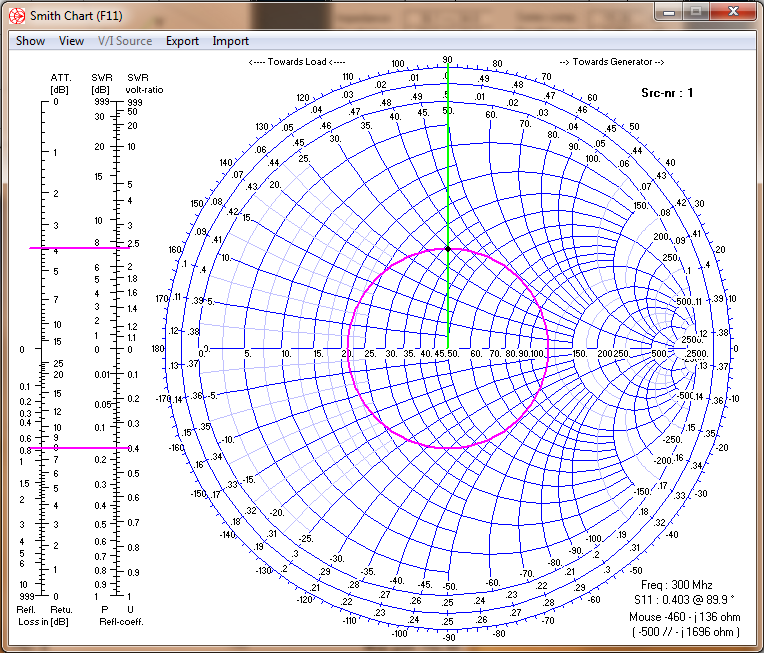
Task: Click the 'Towards Generator' label
Action: pos(612,62)
